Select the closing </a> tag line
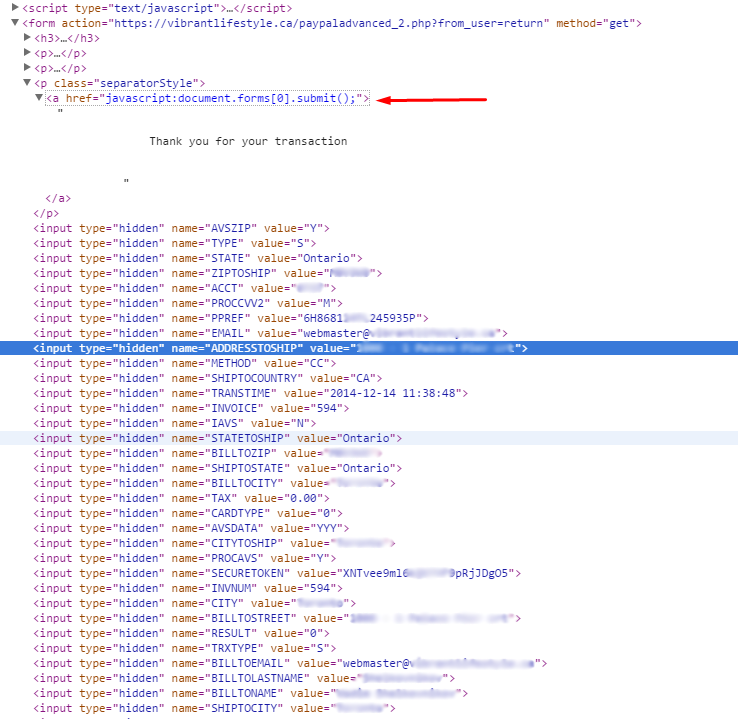The height and width of the screenshot is (719, 738). click(58, 198)
